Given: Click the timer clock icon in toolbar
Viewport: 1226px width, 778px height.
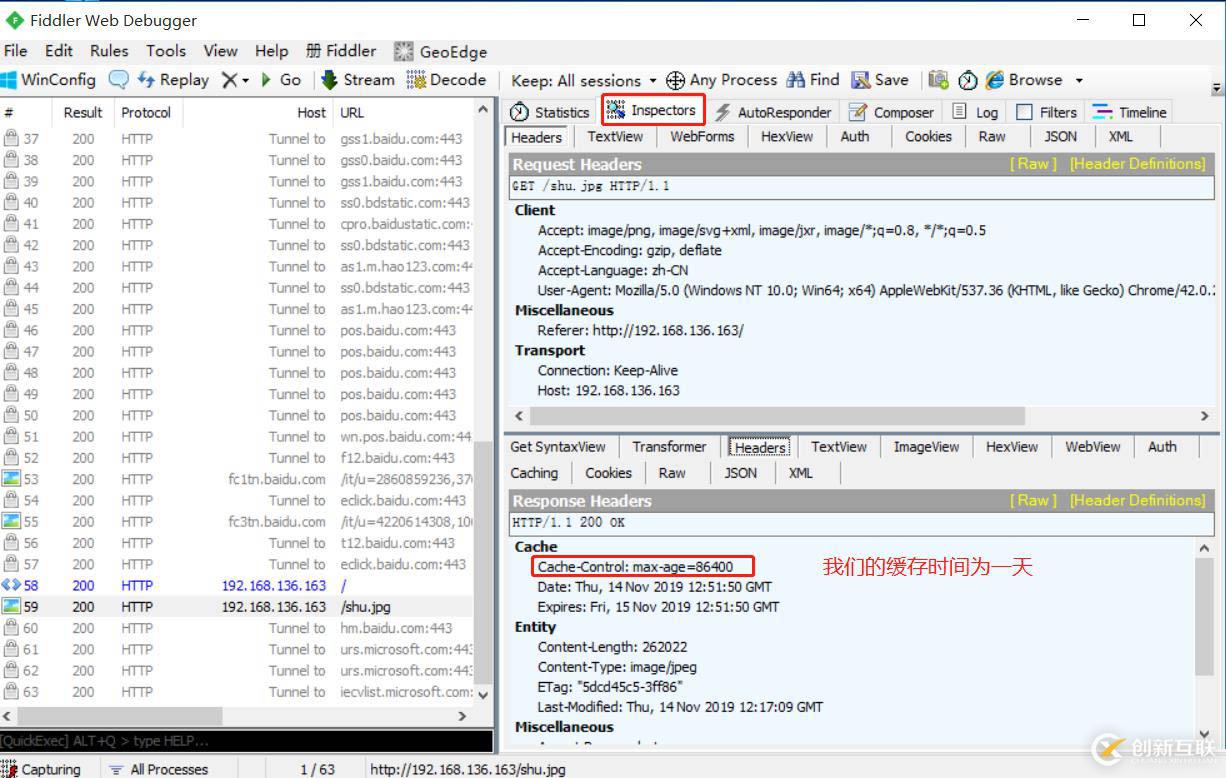Looking at the screenshot, I should click(x=967, y=80).
